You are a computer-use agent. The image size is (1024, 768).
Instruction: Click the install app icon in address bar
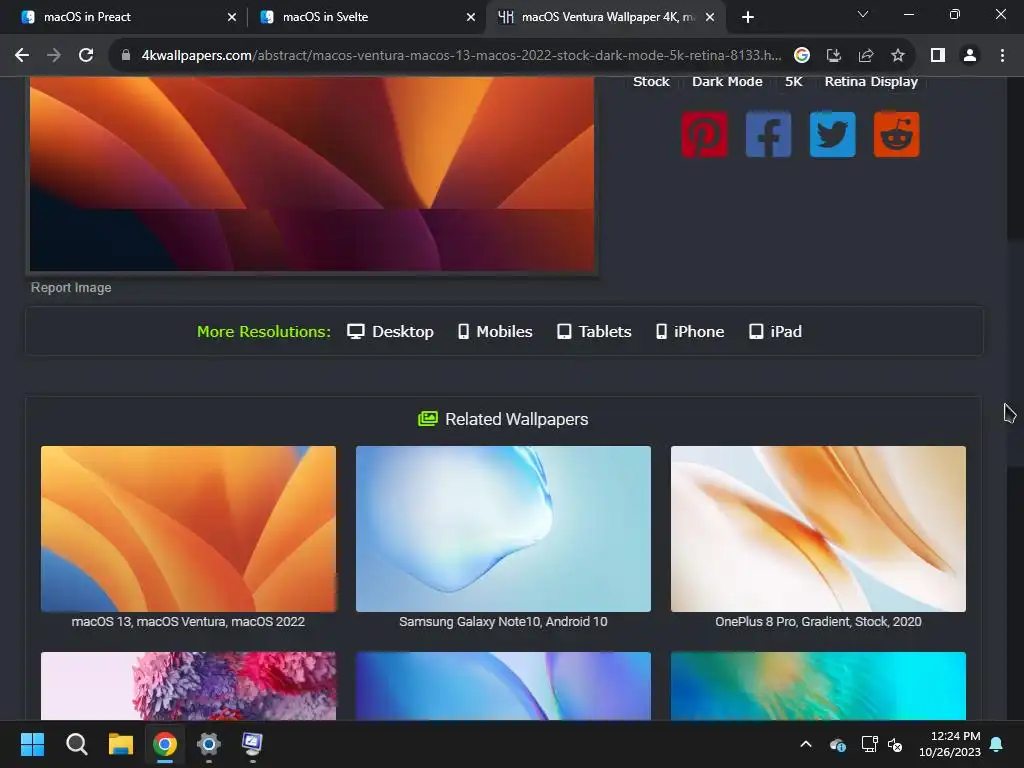pos(834,56)
